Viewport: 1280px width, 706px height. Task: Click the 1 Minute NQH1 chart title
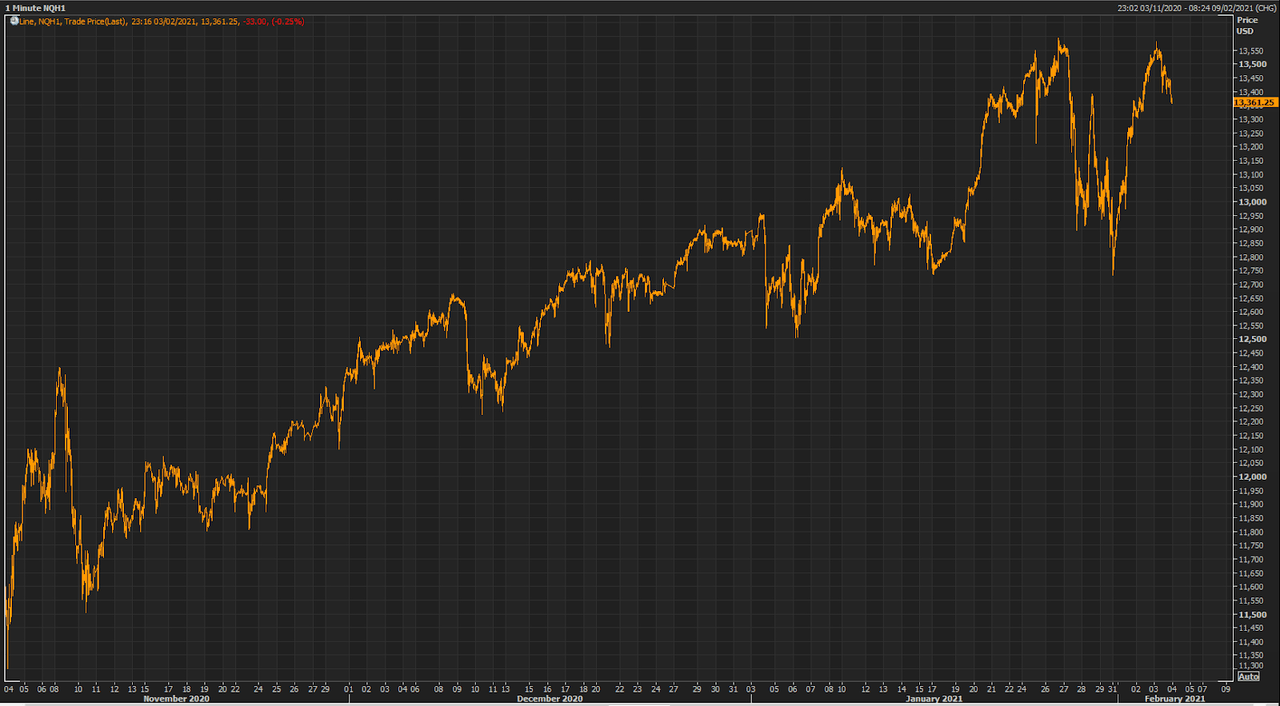click(x=35, y=8)
